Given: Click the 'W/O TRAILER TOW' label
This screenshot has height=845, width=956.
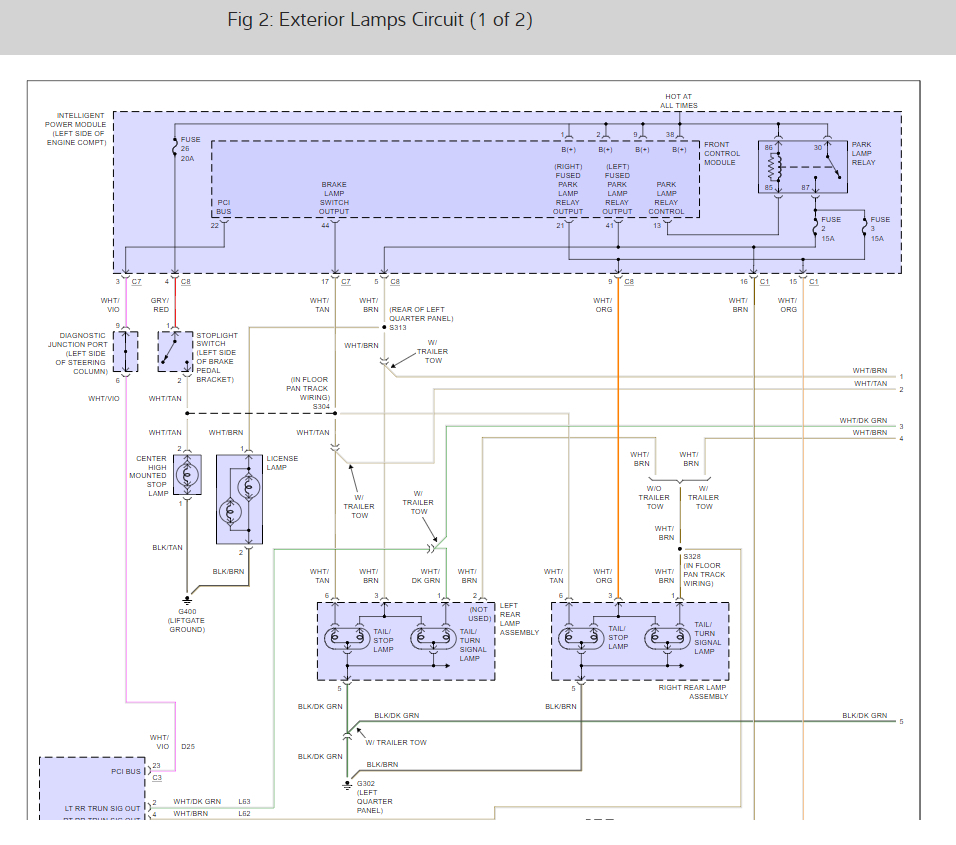Looking at the screenshot, I should pos(654,497).
